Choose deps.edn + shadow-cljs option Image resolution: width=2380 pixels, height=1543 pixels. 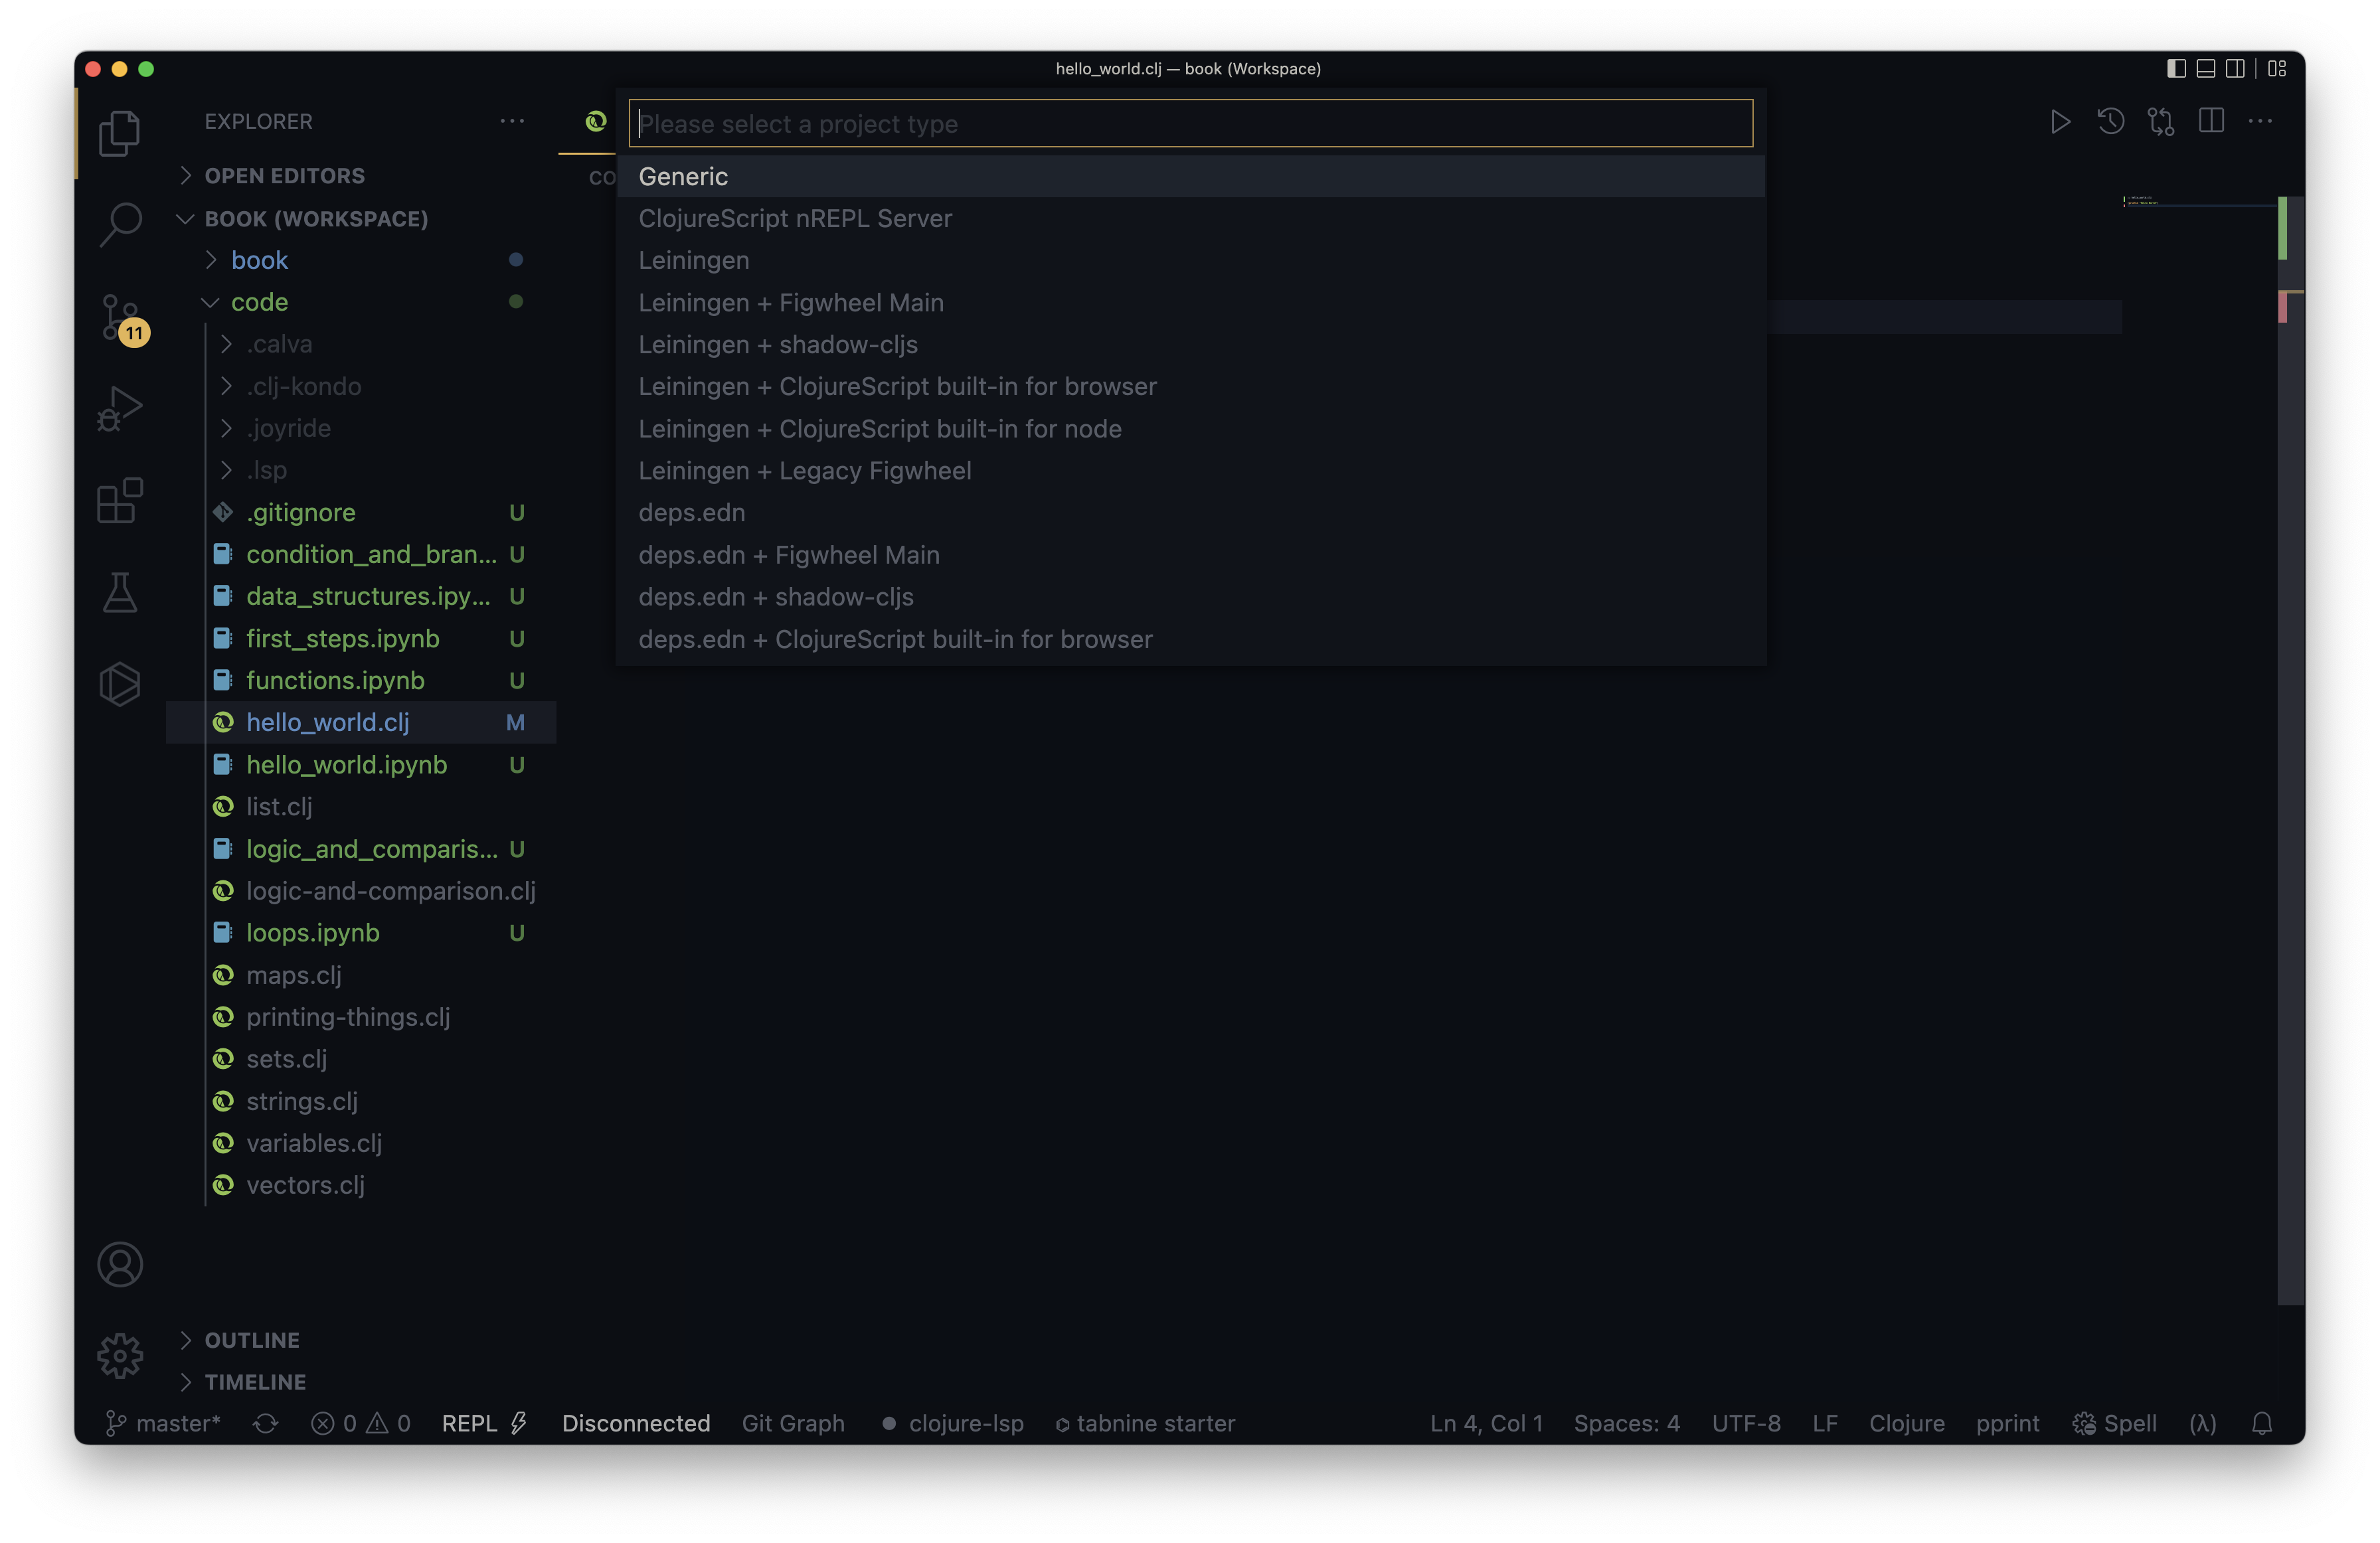coord(1190,597)
